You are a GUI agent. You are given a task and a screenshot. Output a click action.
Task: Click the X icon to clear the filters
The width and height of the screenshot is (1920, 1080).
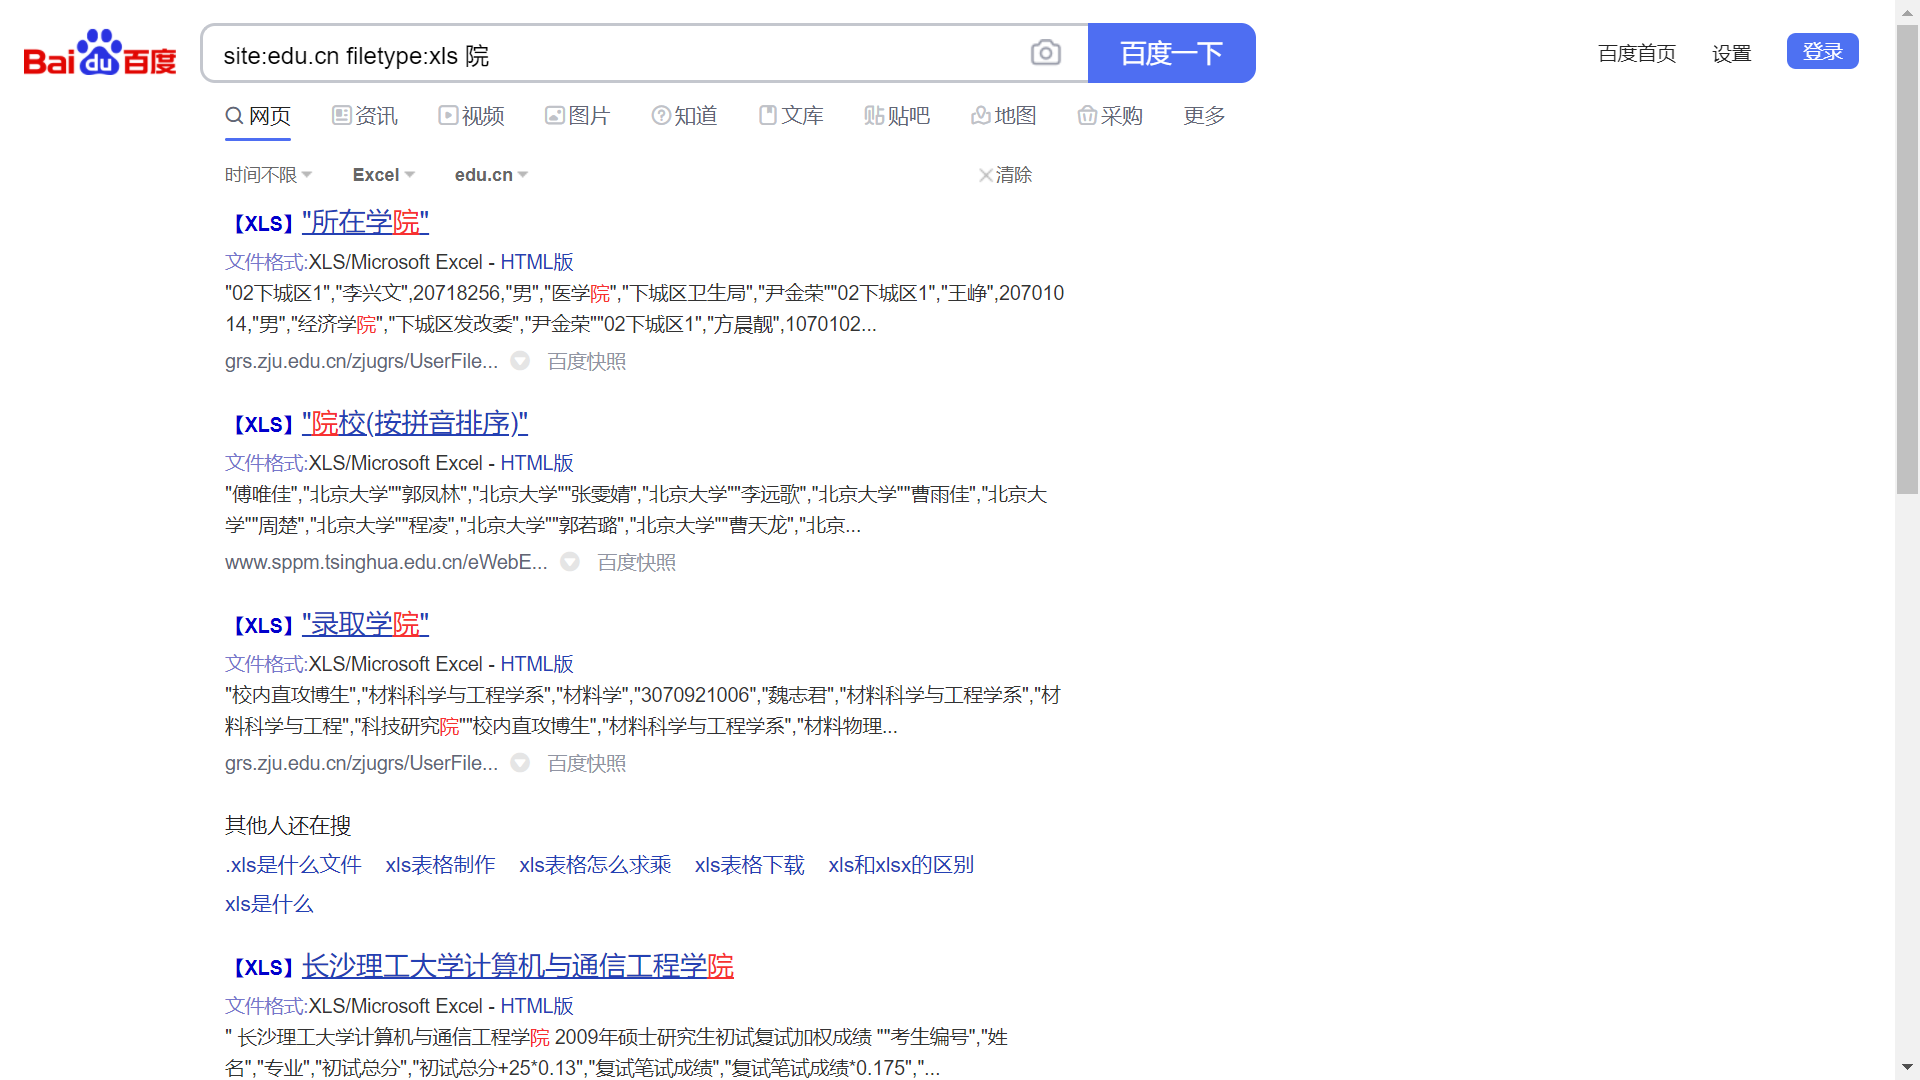pos(986,175)
